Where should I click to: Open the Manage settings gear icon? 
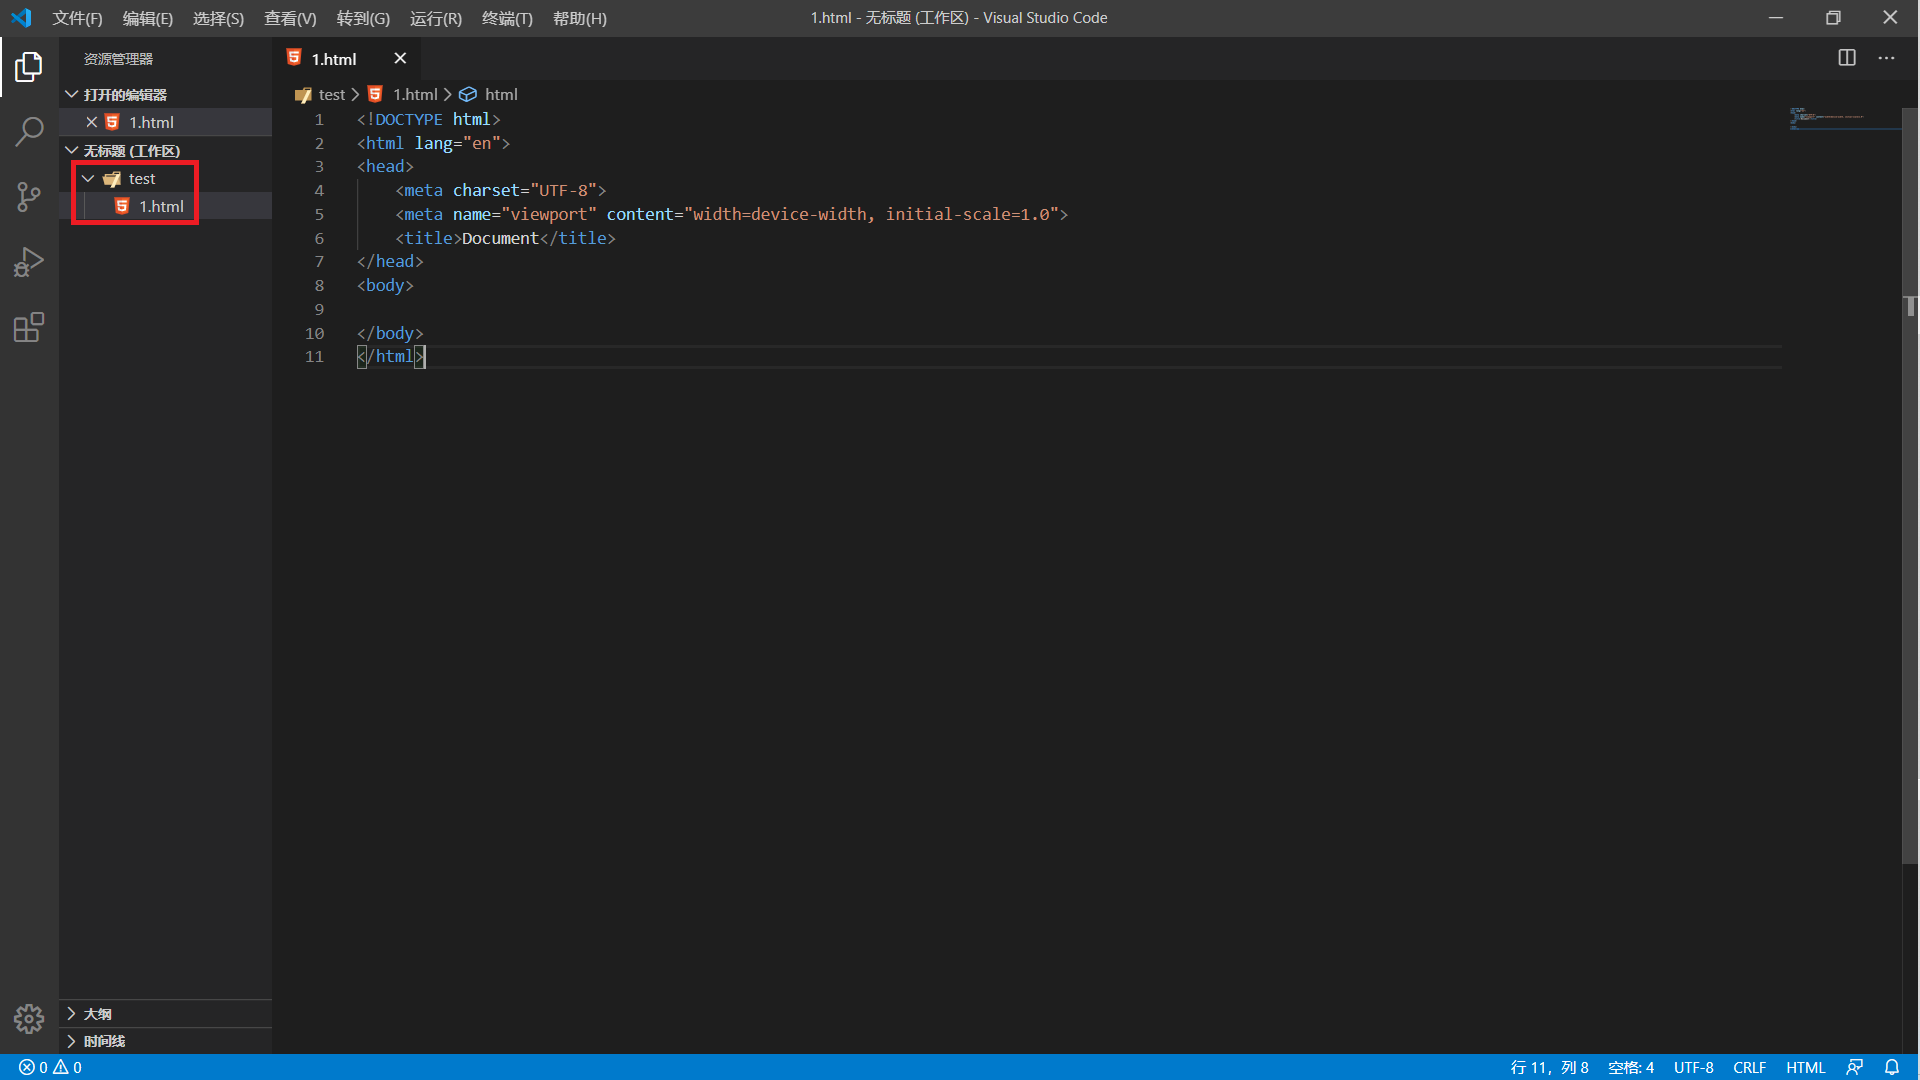(x=29, y=1018)
